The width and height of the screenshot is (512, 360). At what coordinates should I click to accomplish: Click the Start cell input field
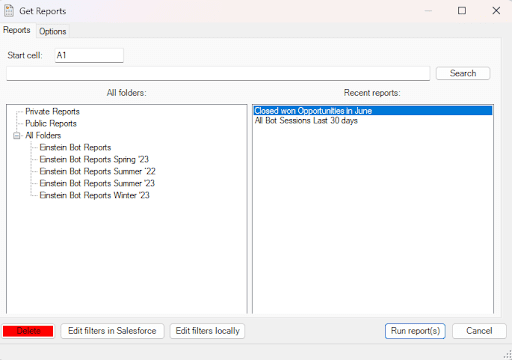point(89,55)
